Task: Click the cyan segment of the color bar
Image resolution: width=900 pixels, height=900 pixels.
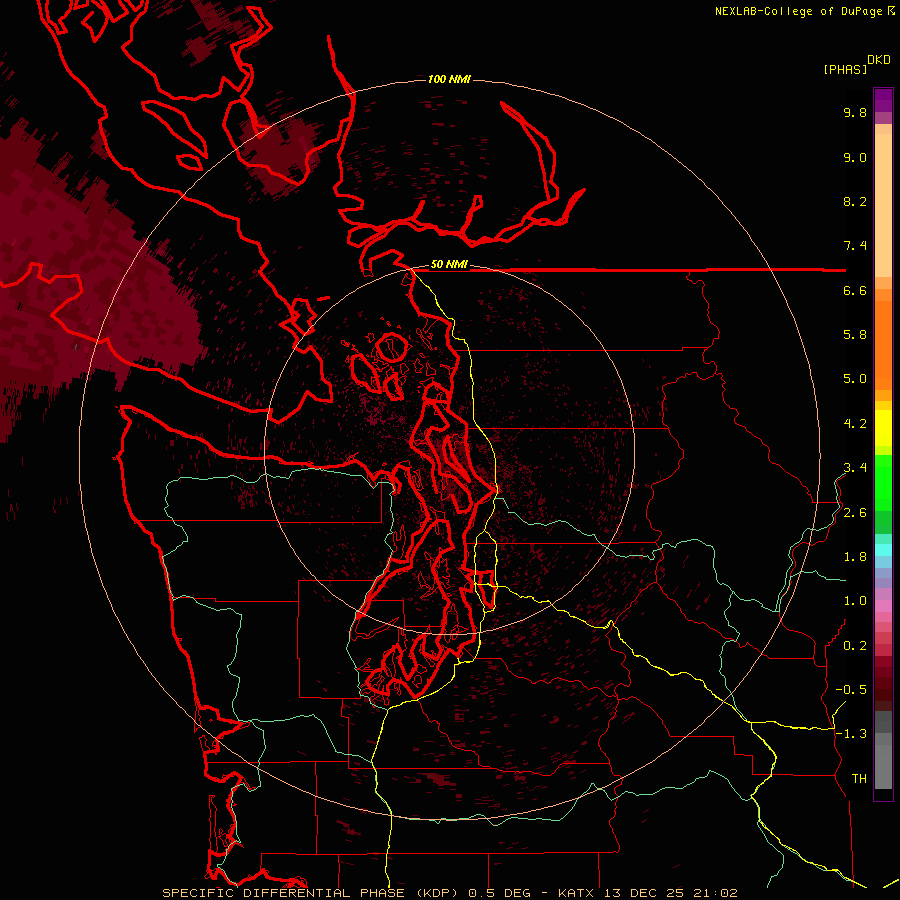Action: point(883,550)
